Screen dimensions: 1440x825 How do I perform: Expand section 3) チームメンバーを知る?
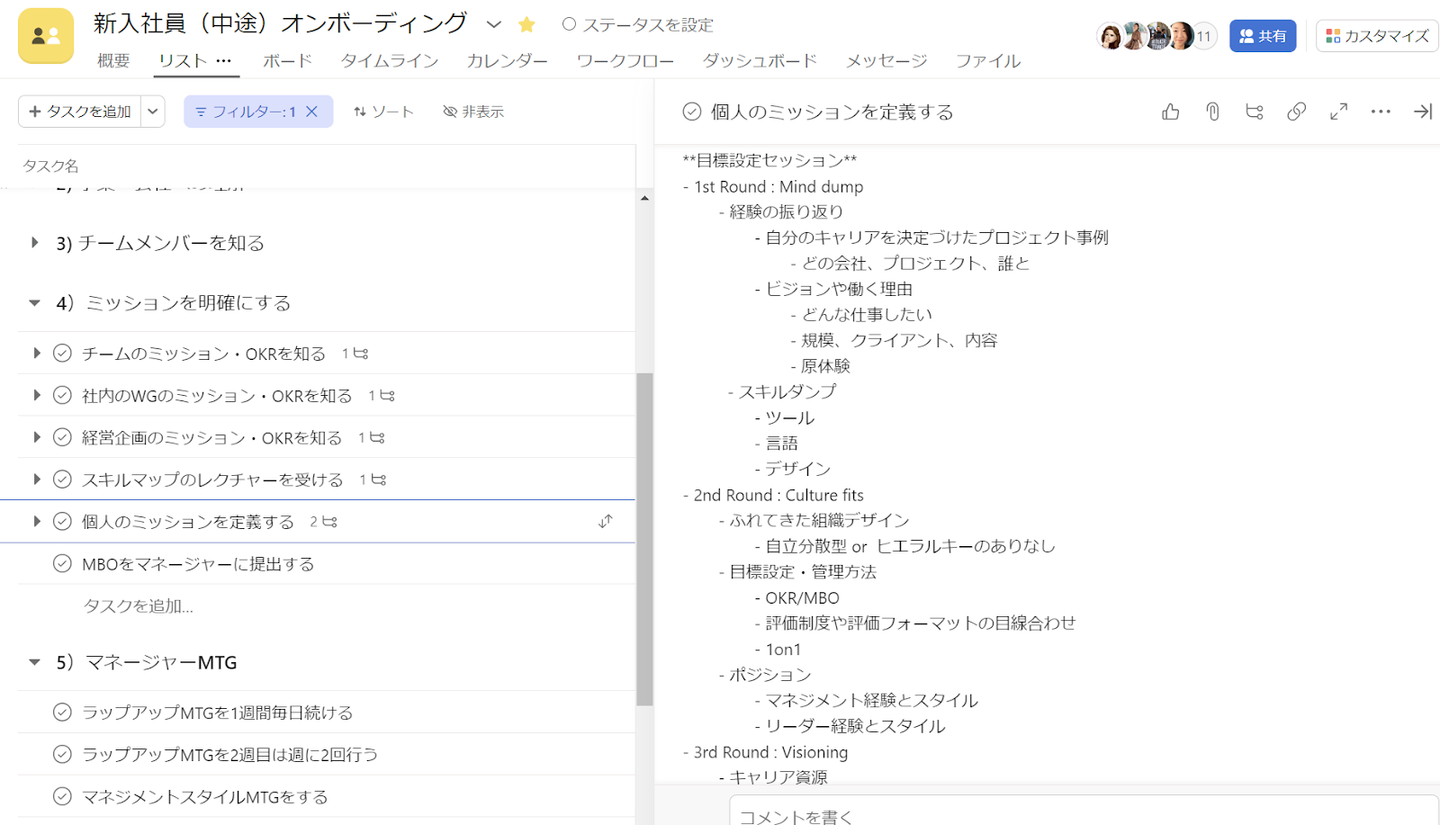(x=35, y=243)
